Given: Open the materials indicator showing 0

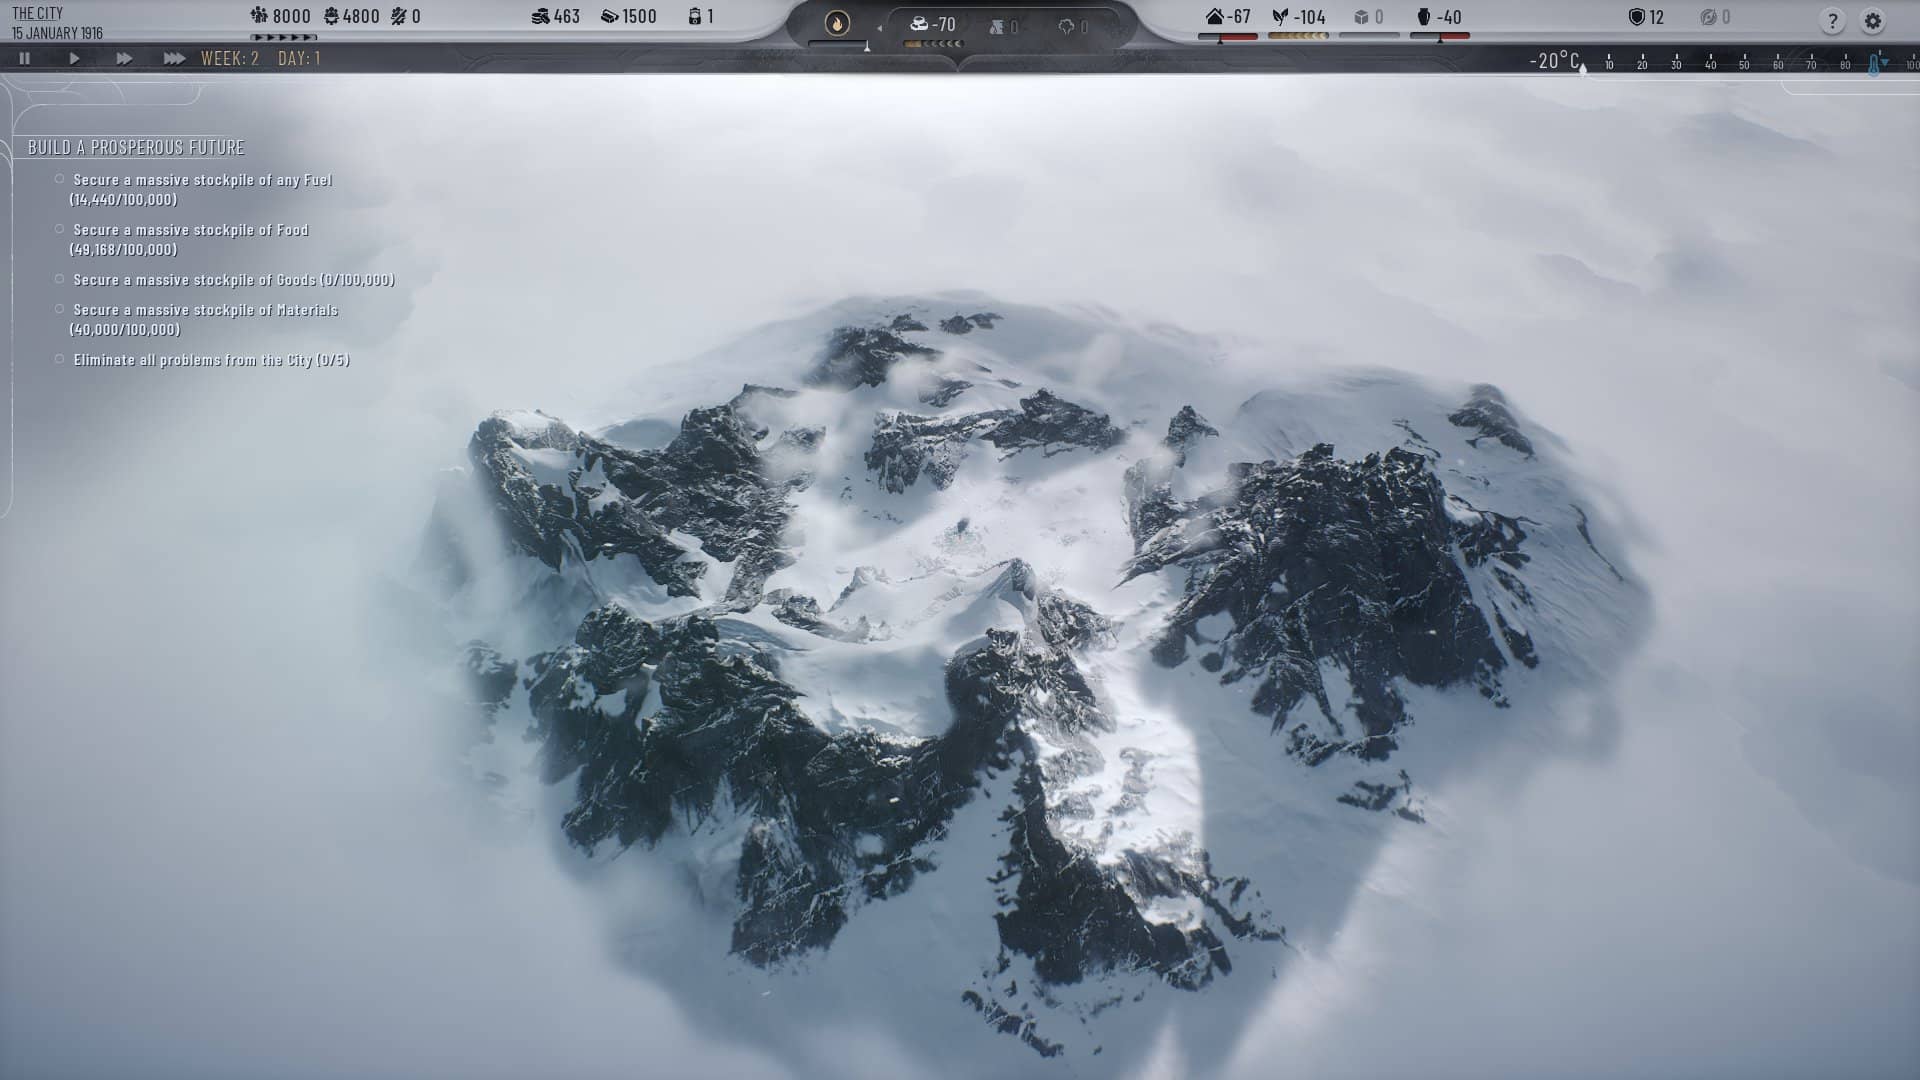Looking at the screenshot, I should point(1369,16).
